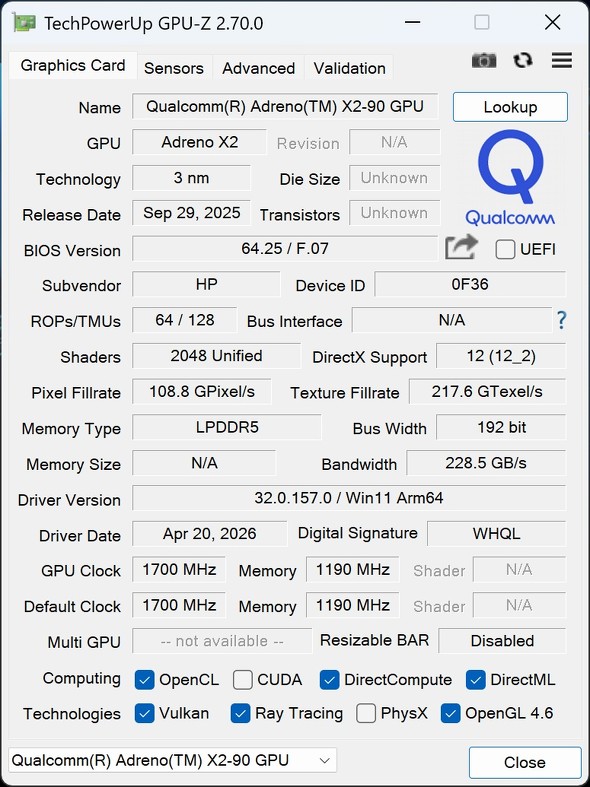
Task: Click the Digital Signature field WHQL
Action: [x=496, y=534]
